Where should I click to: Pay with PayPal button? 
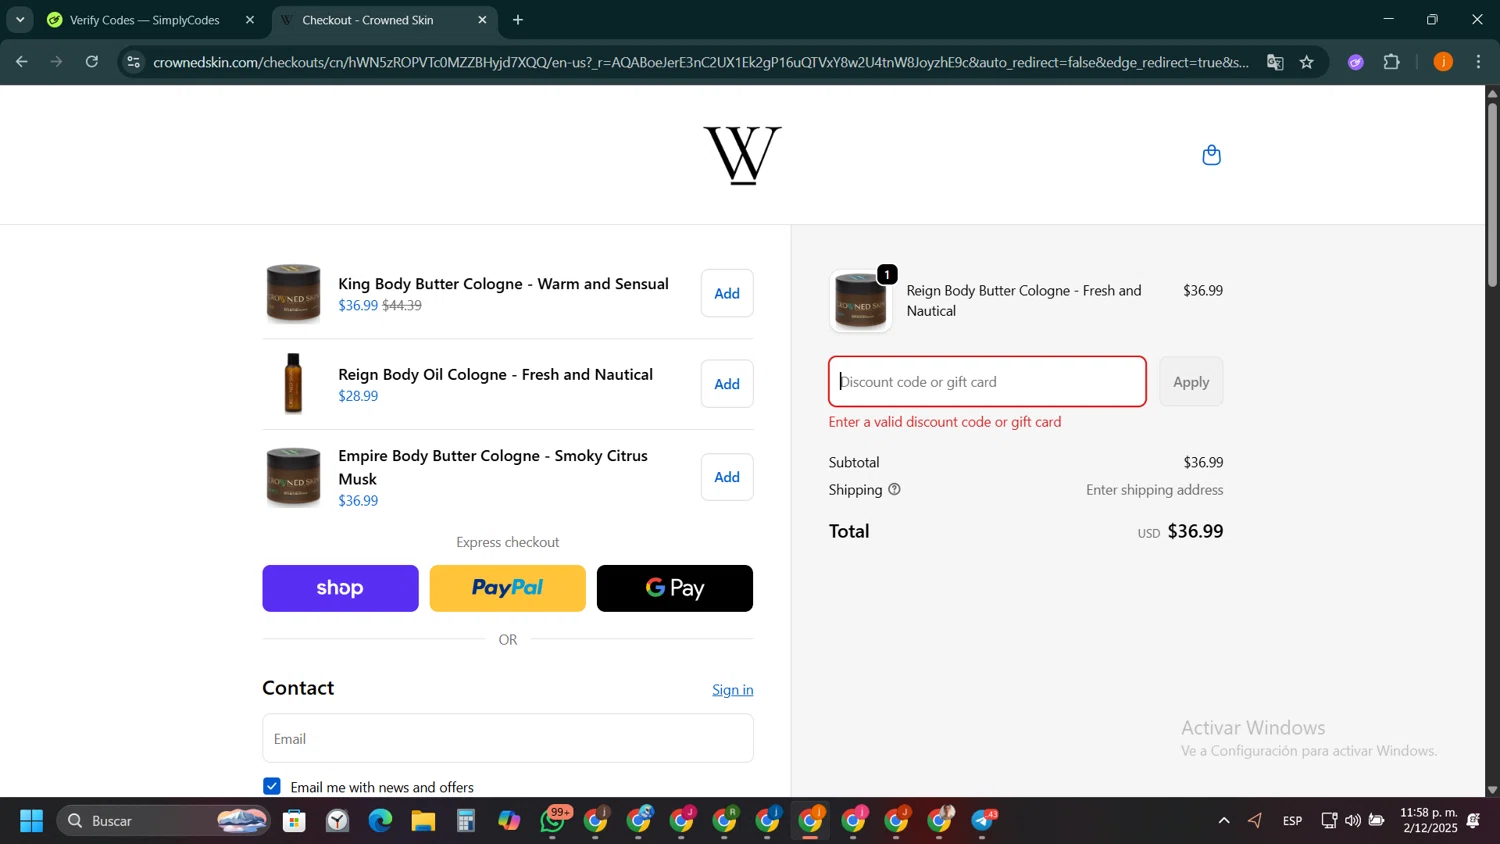pyautogui.click(x=508, y=588)
